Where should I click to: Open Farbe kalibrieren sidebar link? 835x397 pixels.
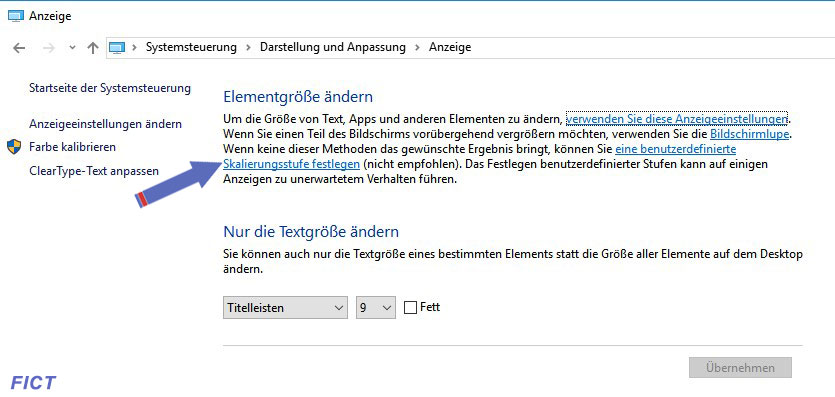tap(72, 147)
